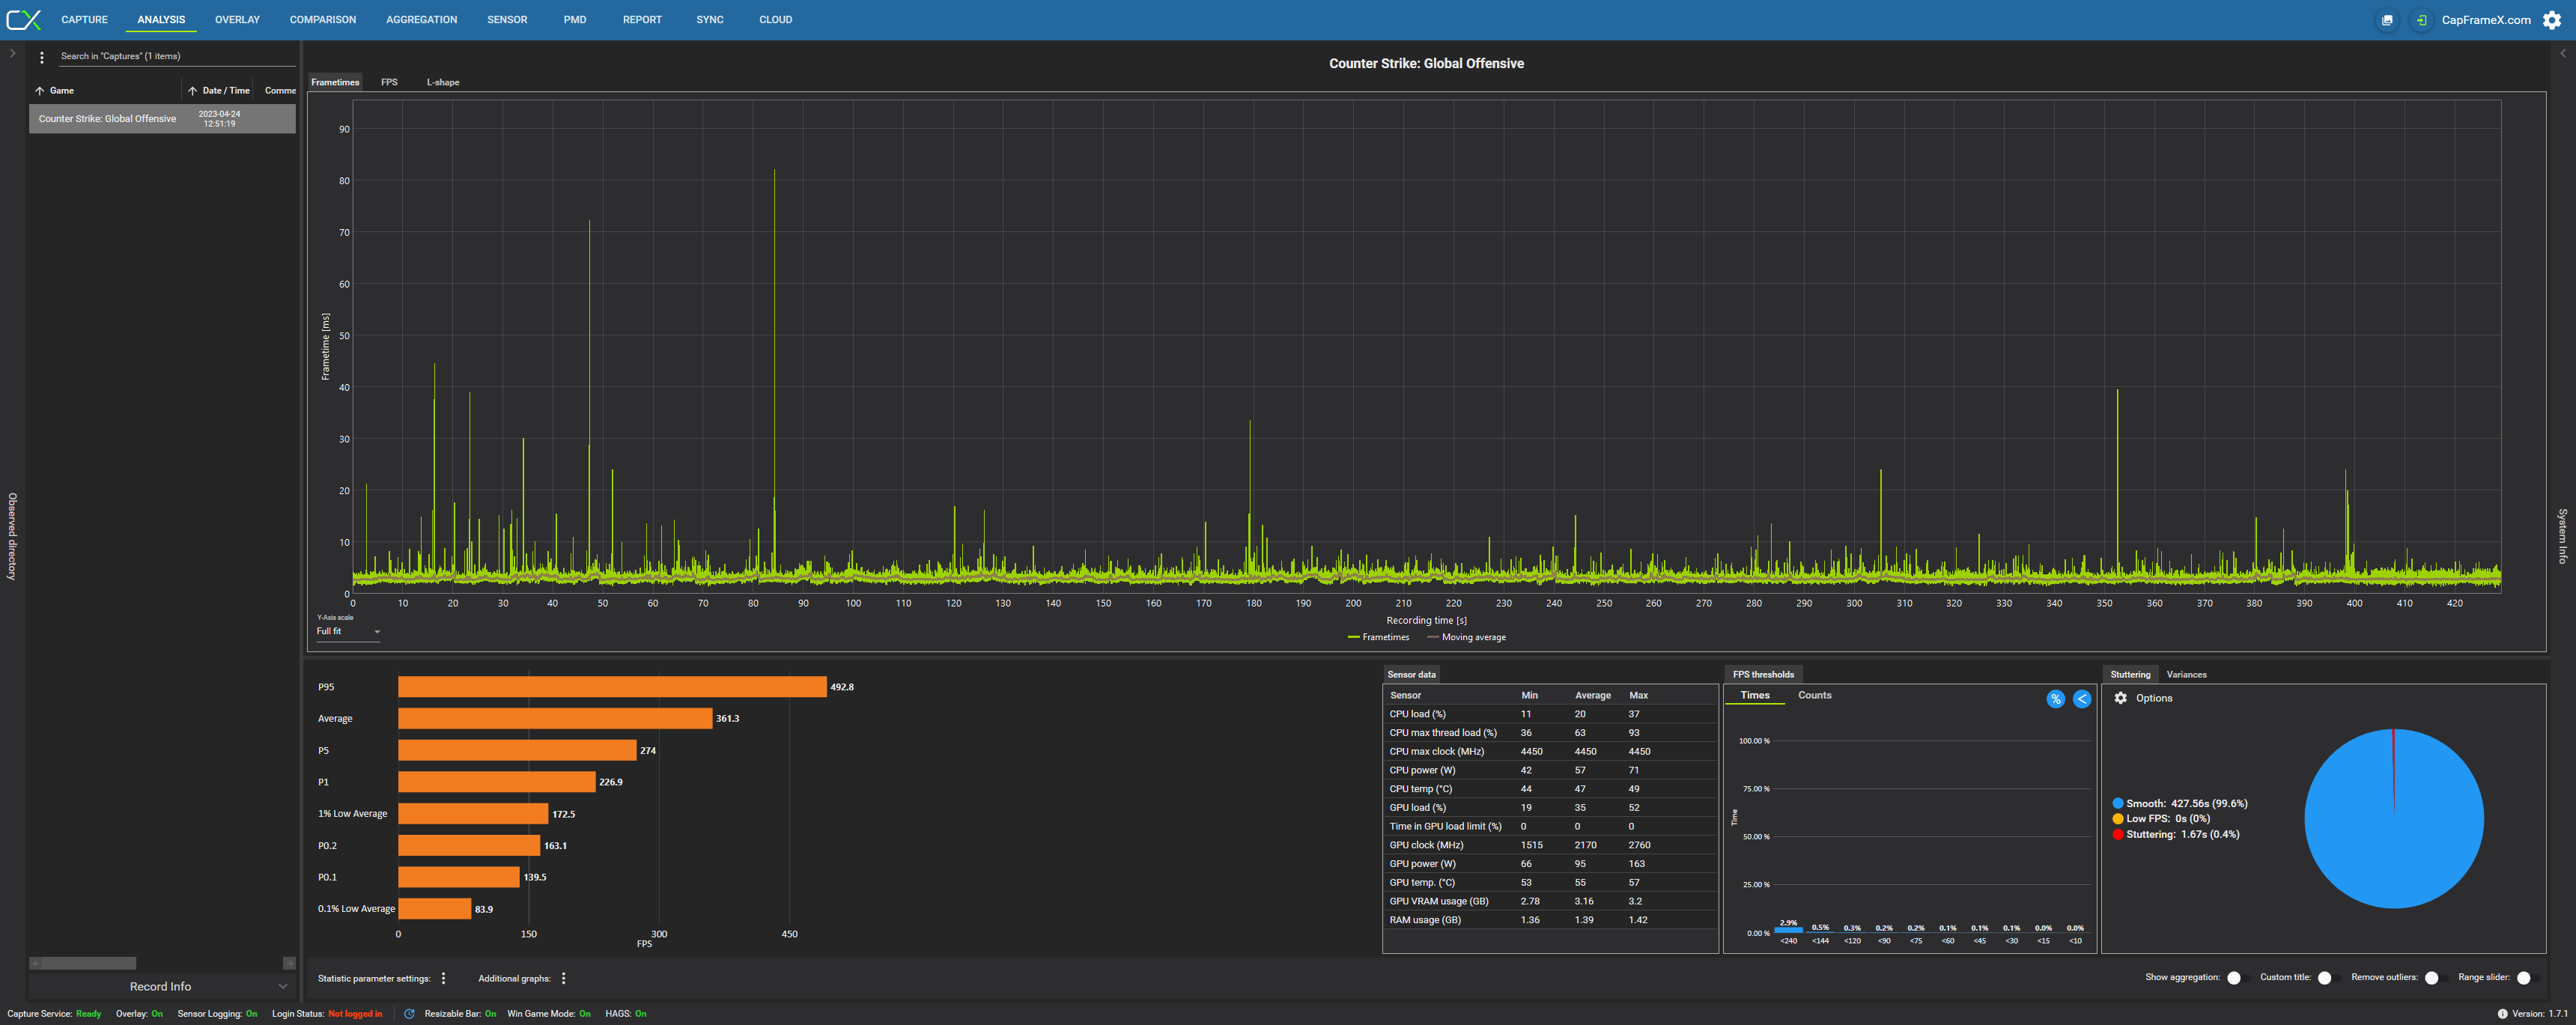
Task: Click the percent icon in FPS thresholds
Action: 2055,699
